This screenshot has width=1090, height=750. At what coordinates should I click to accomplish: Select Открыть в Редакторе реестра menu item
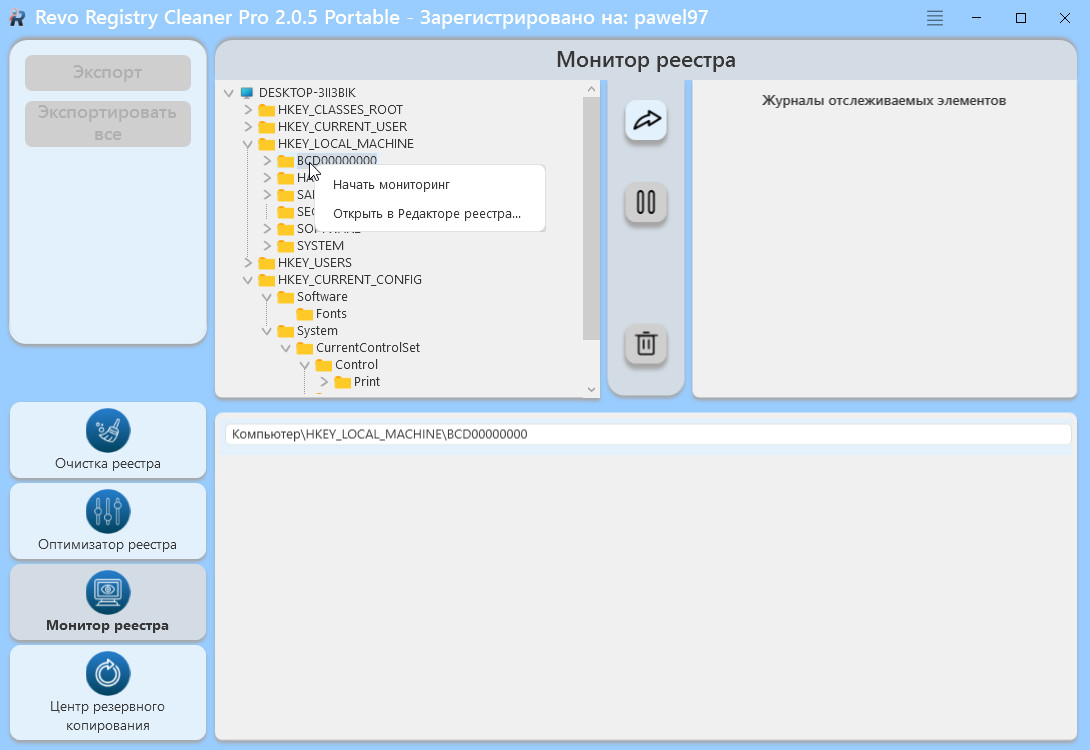point(427,214)
